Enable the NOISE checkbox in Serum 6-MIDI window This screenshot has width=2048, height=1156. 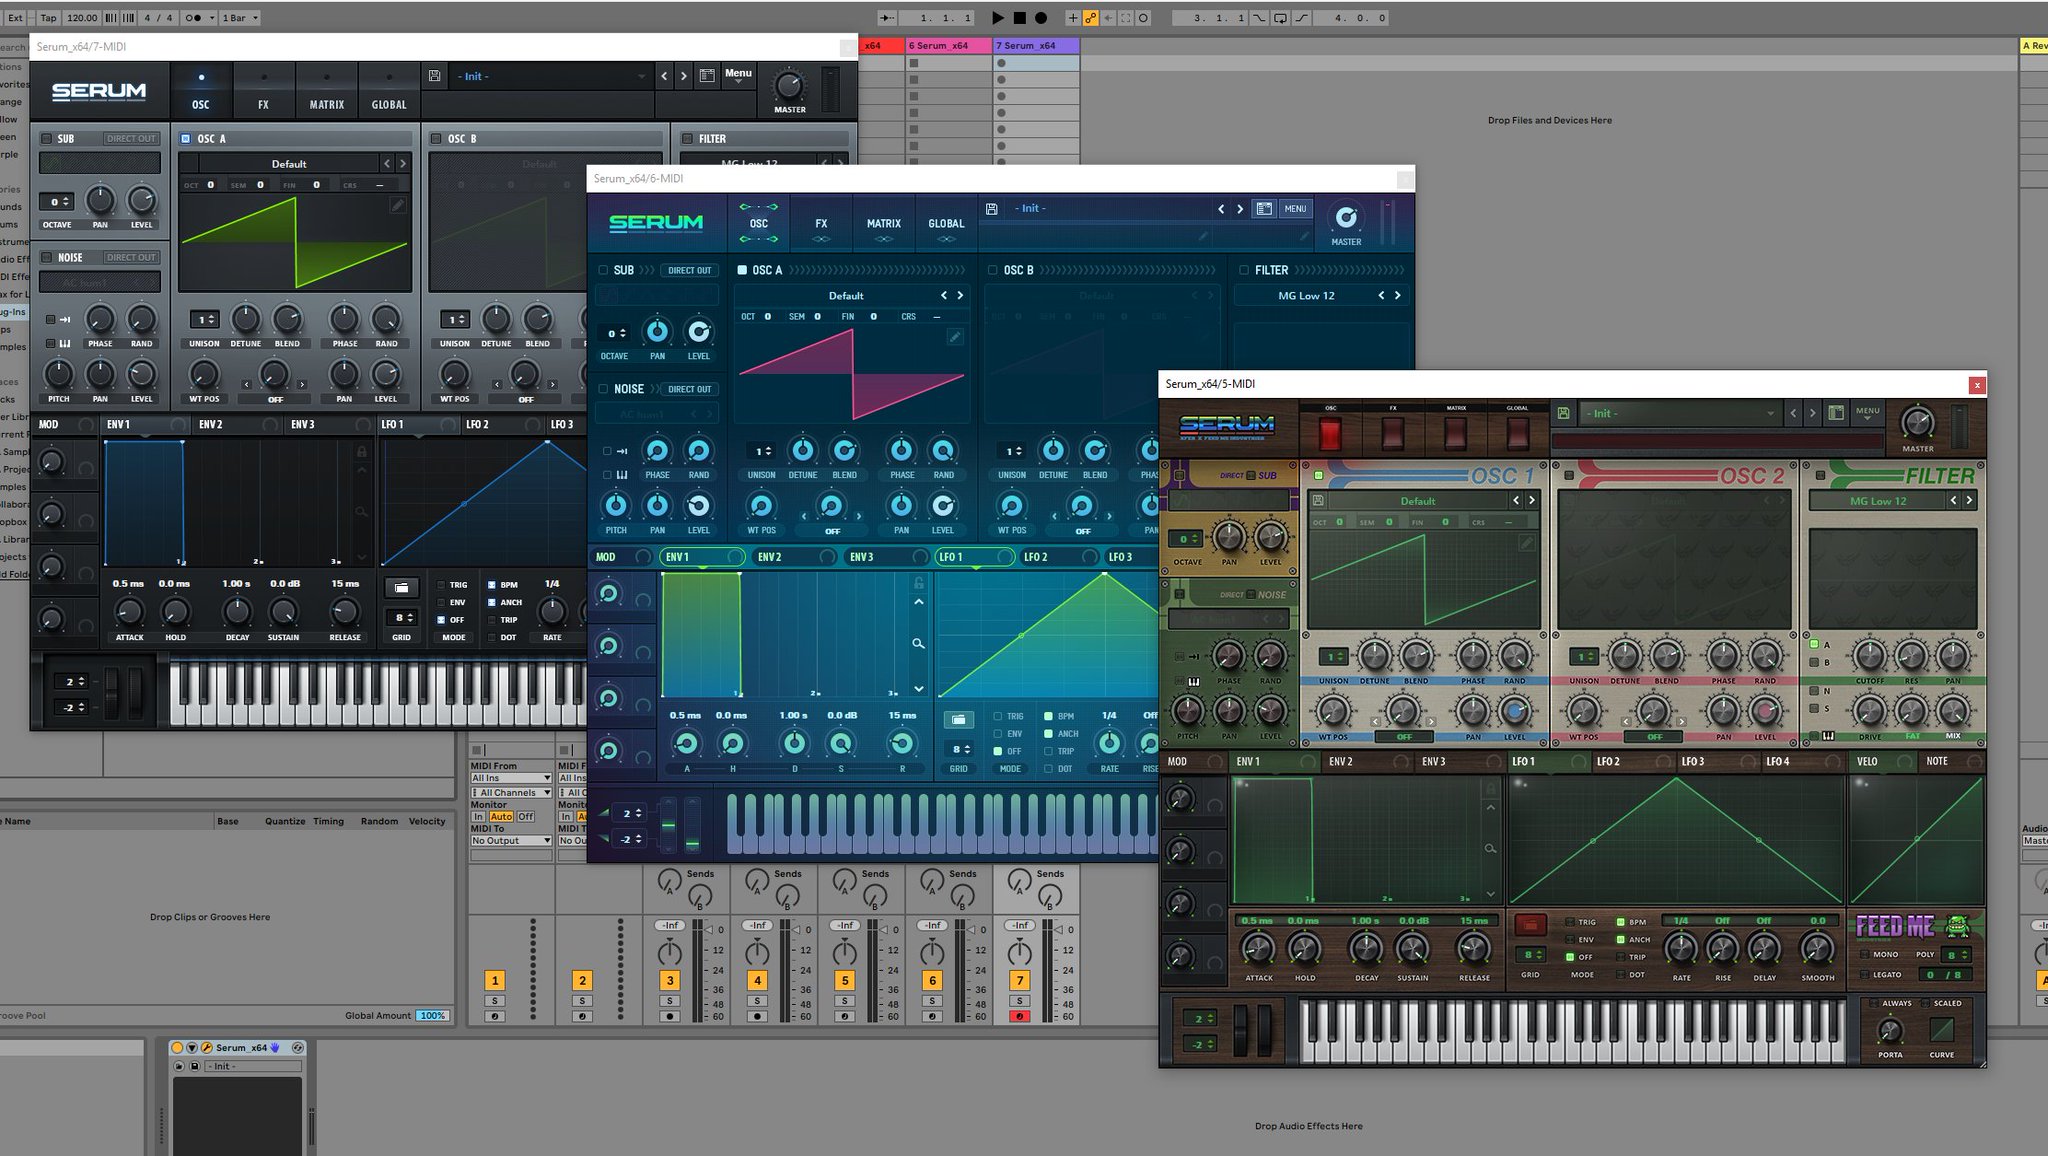point(603,389)
